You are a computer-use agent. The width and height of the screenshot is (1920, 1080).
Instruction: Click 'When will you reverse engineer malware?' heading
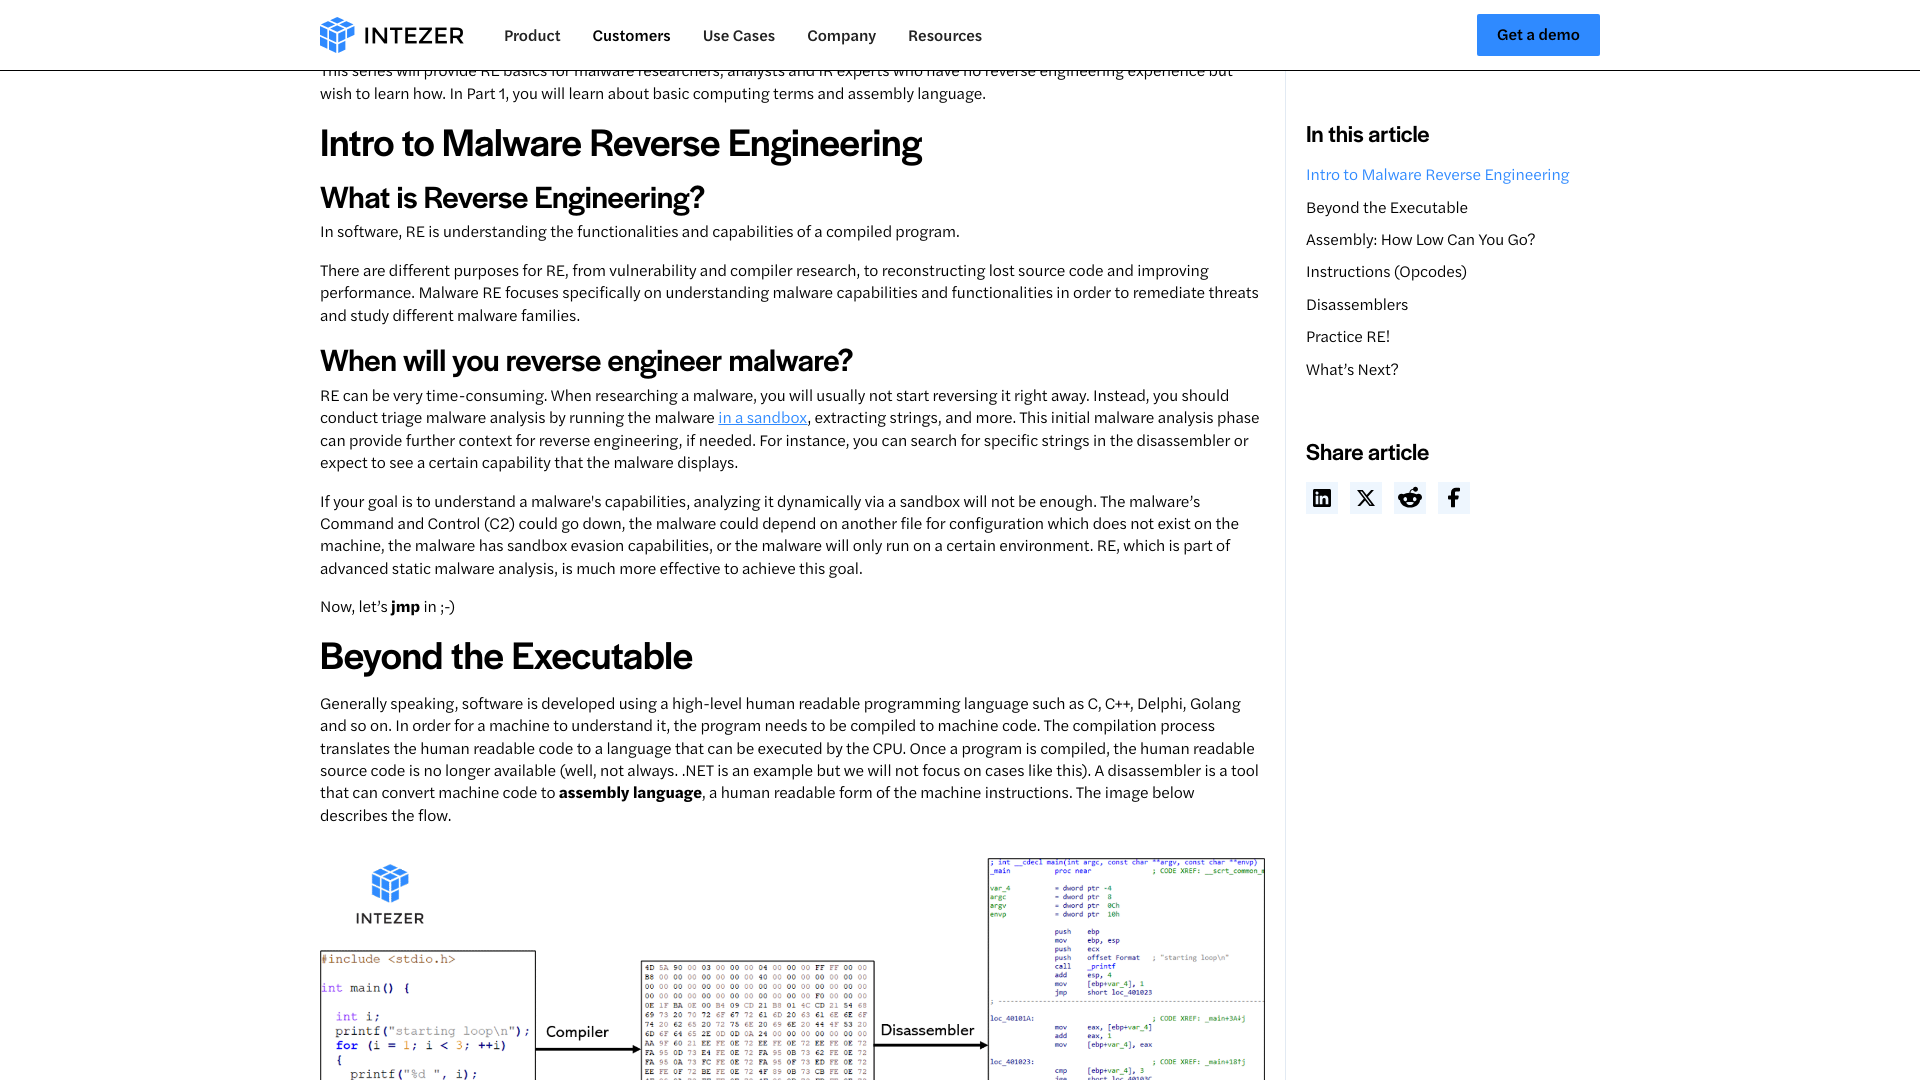[x=586, y=361]
